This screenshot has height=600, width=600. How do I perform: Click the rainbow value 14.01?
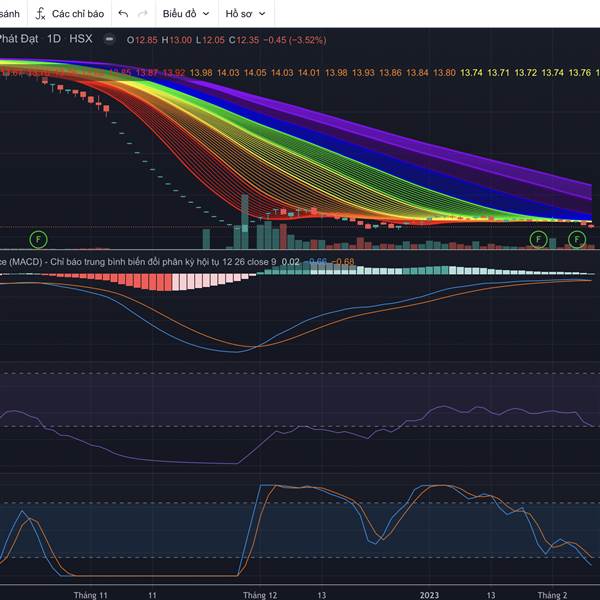(x=309, y=73)
